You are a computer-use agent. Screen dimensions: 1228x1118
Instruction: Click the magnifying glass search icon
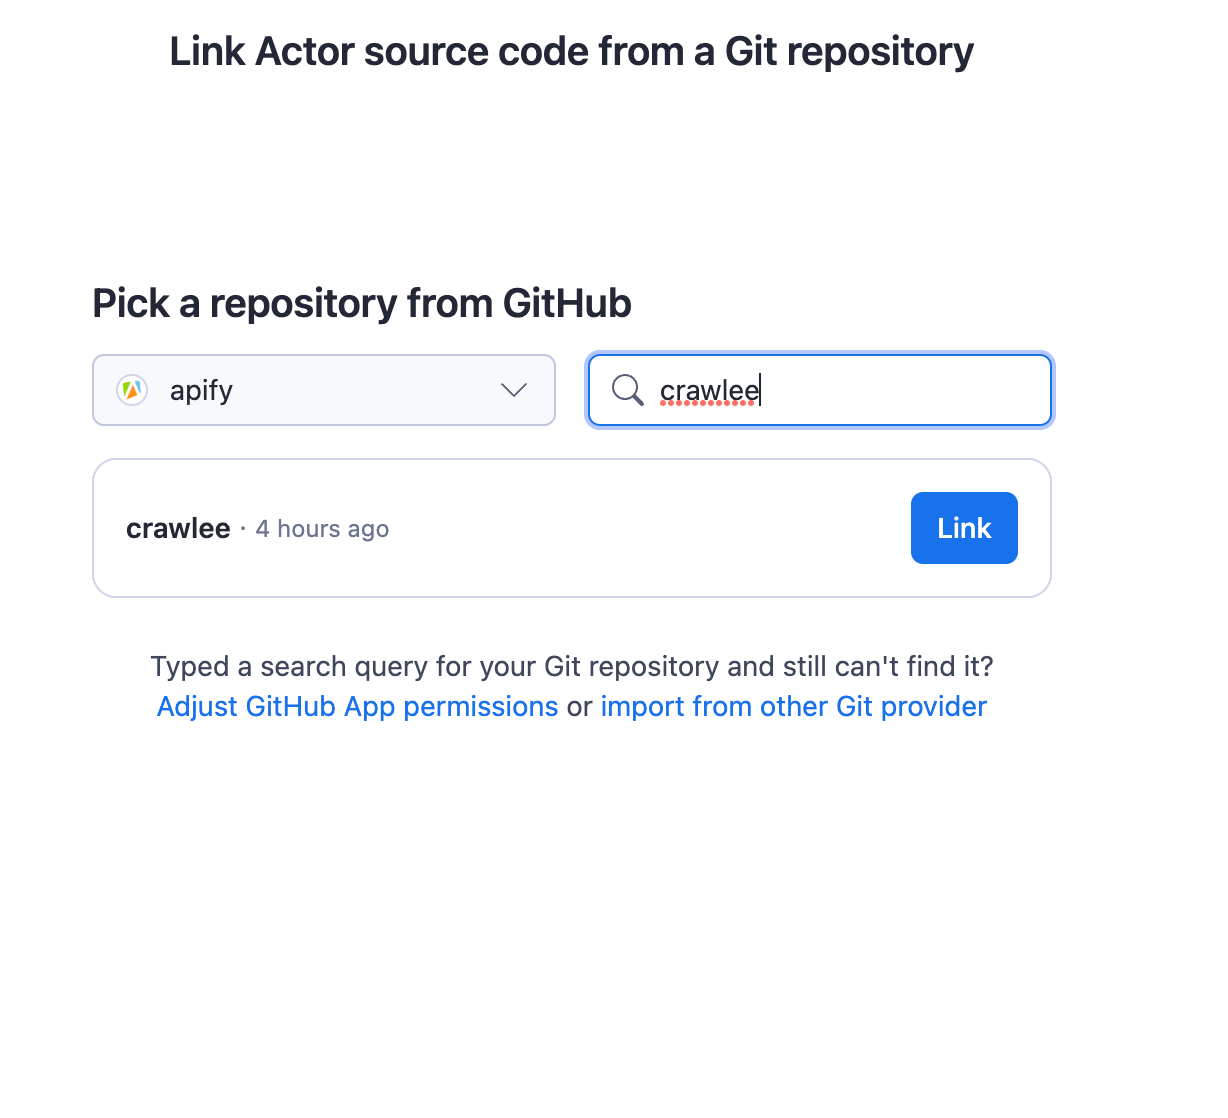pyautogui.click(x=627, y=390)
